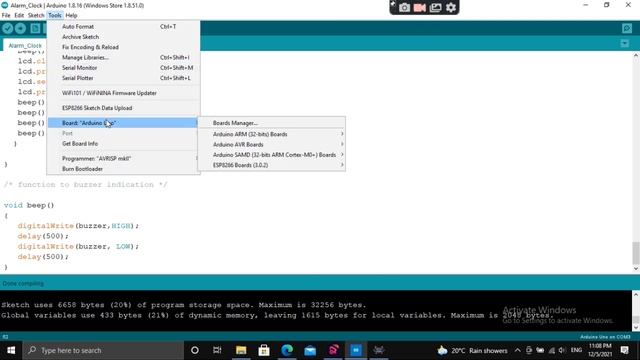Launch Microsoft Edge from the taskbar
This screenshot has height=360, width=640.
287,350
